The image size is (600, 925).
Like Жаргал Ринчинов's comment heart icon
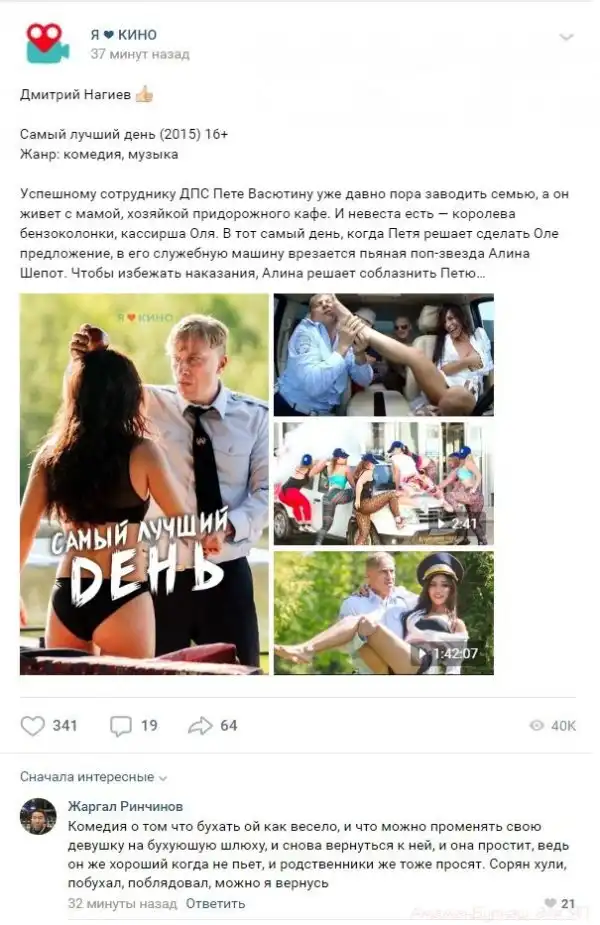tap(550, 903)
